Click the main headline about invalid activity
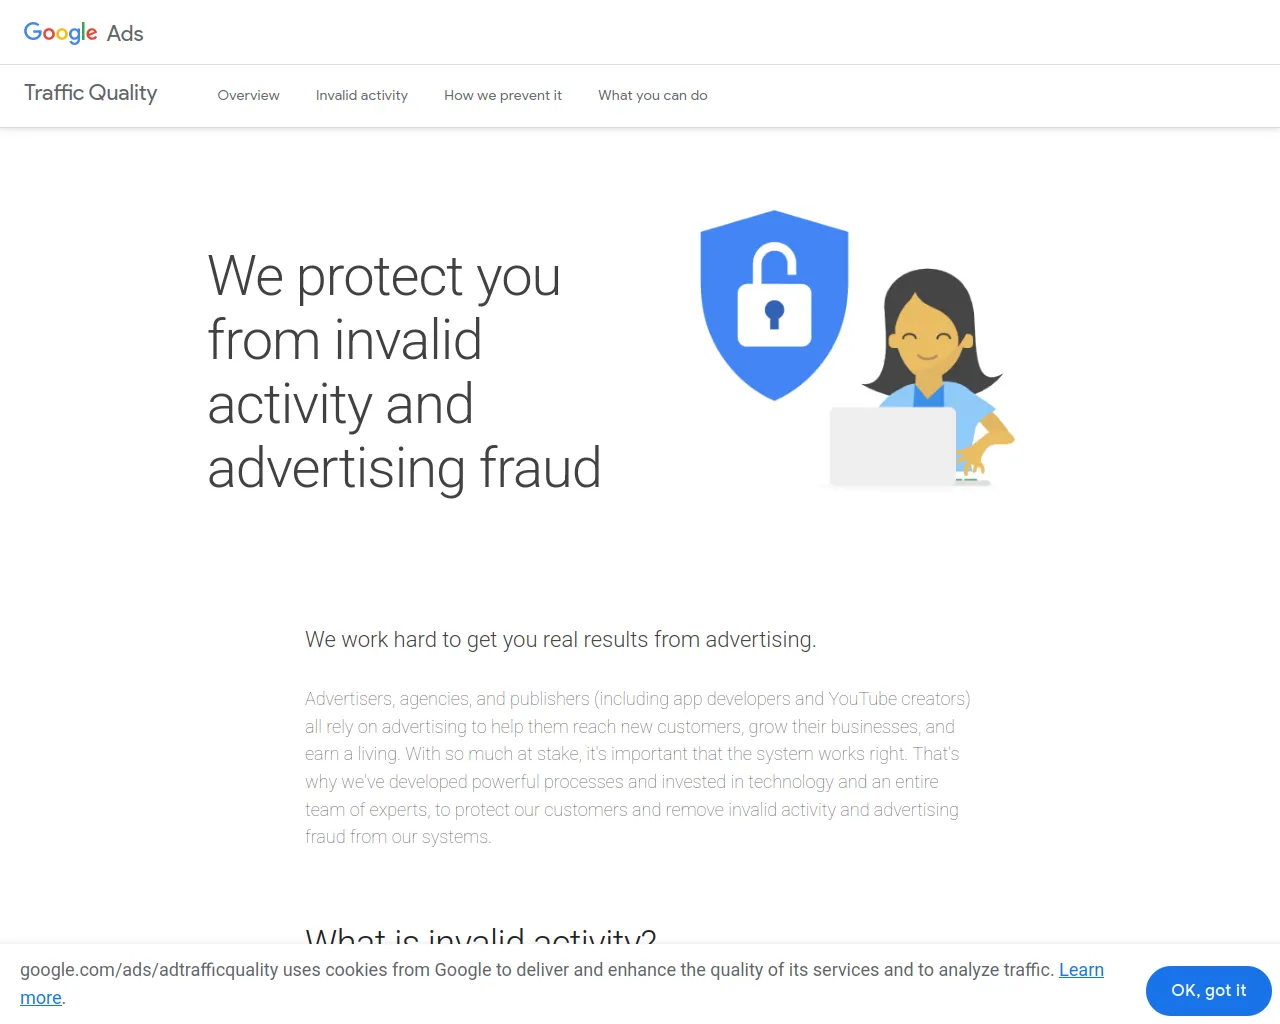 (404, 372)
